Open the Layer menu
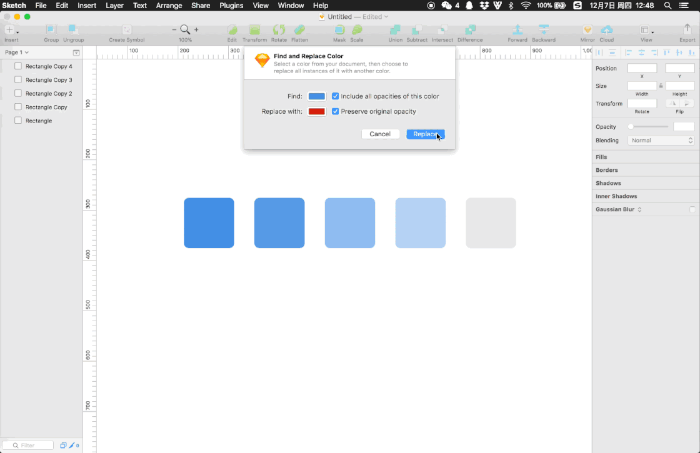The height and width of the screenshot is (453, 700). coord(114,5)
